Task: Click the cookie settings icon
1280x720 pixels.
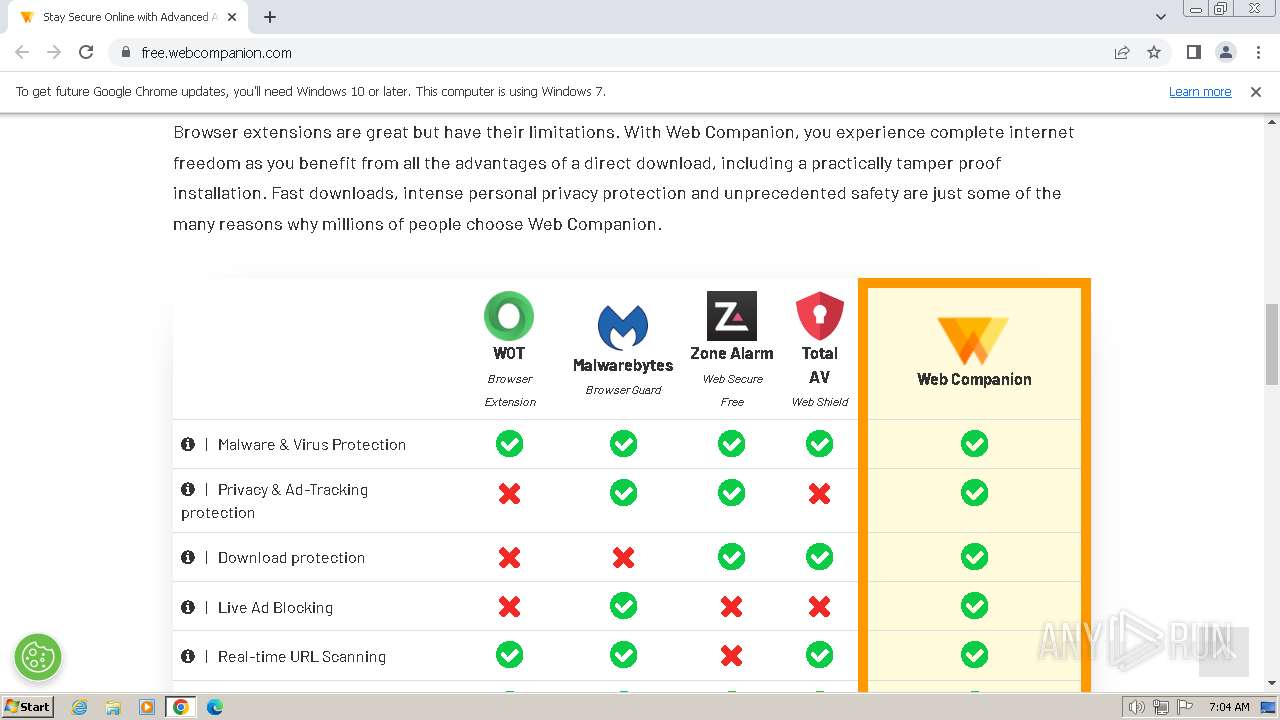Action: click(x=38, y=657)
